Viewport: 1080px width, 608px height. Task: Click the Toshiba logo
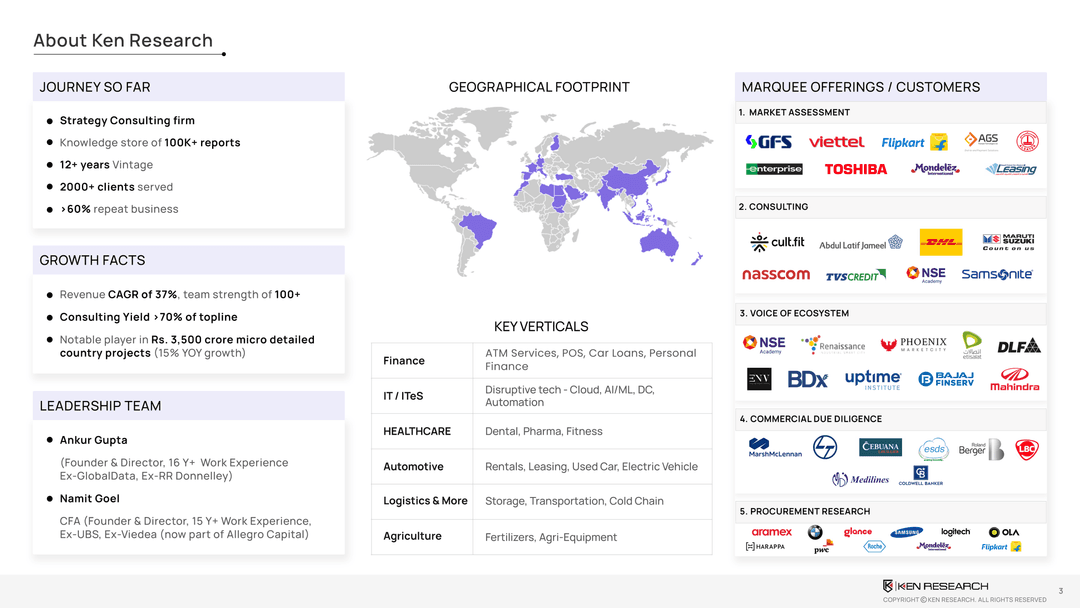855,169
